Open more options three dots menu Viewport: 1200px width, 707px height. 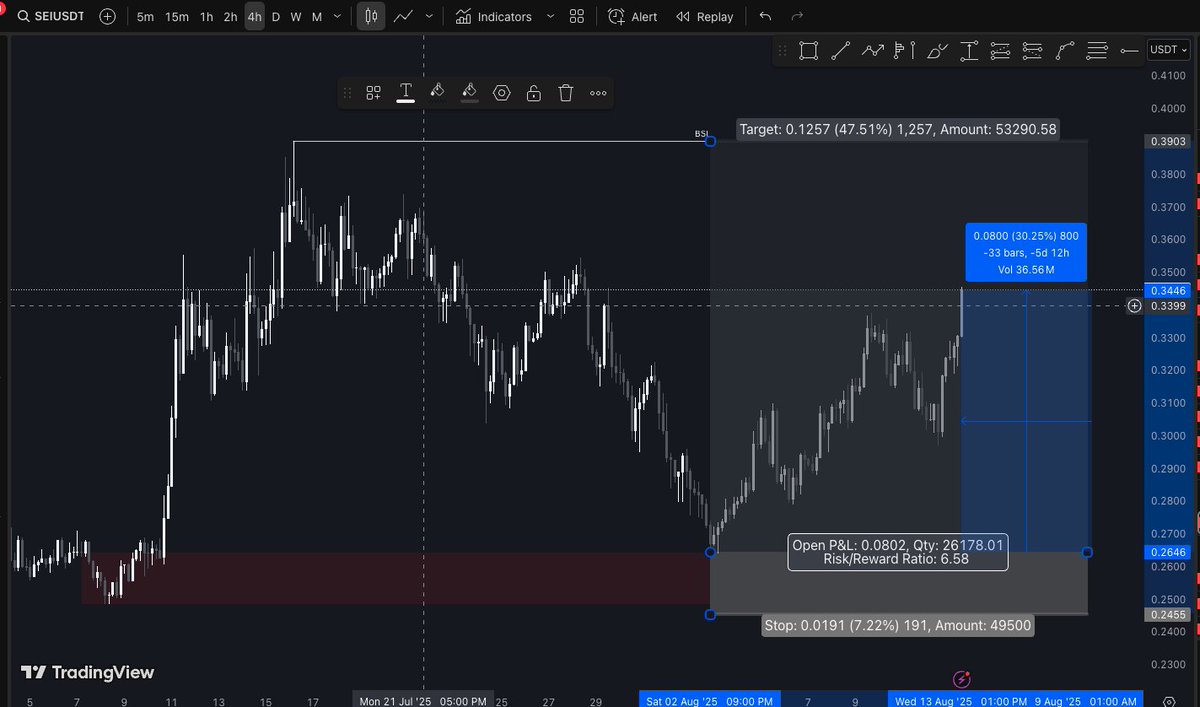(x=598, y=93)
